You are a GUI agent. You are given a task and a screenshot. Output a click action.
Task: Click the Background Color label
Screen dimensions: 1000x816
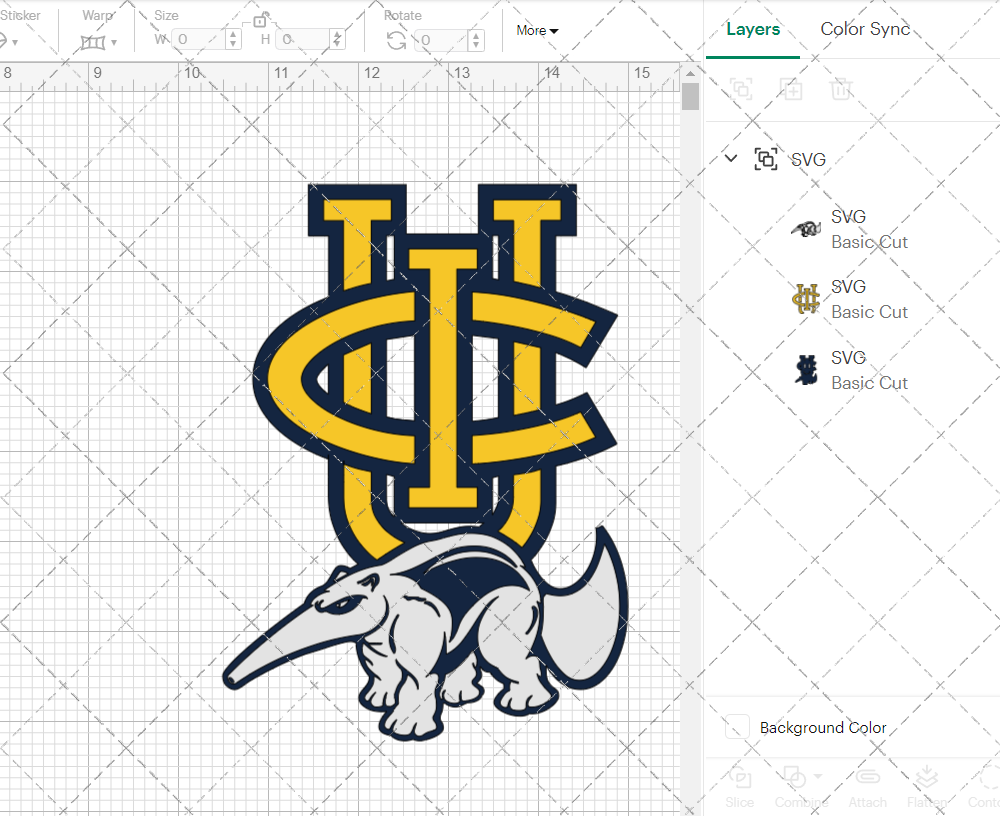click(x=823, y=728)
